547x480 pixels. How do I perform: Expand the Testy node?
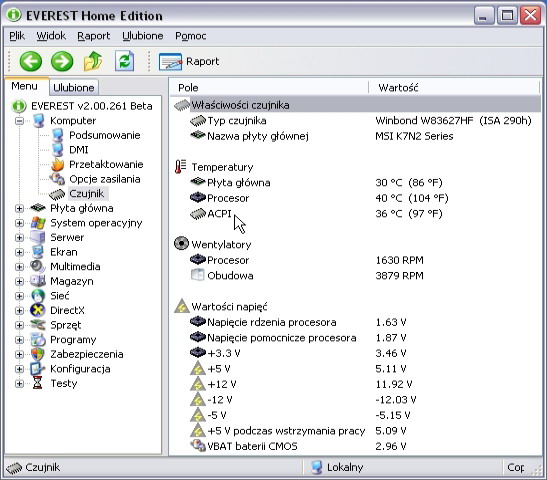point(20,384)
